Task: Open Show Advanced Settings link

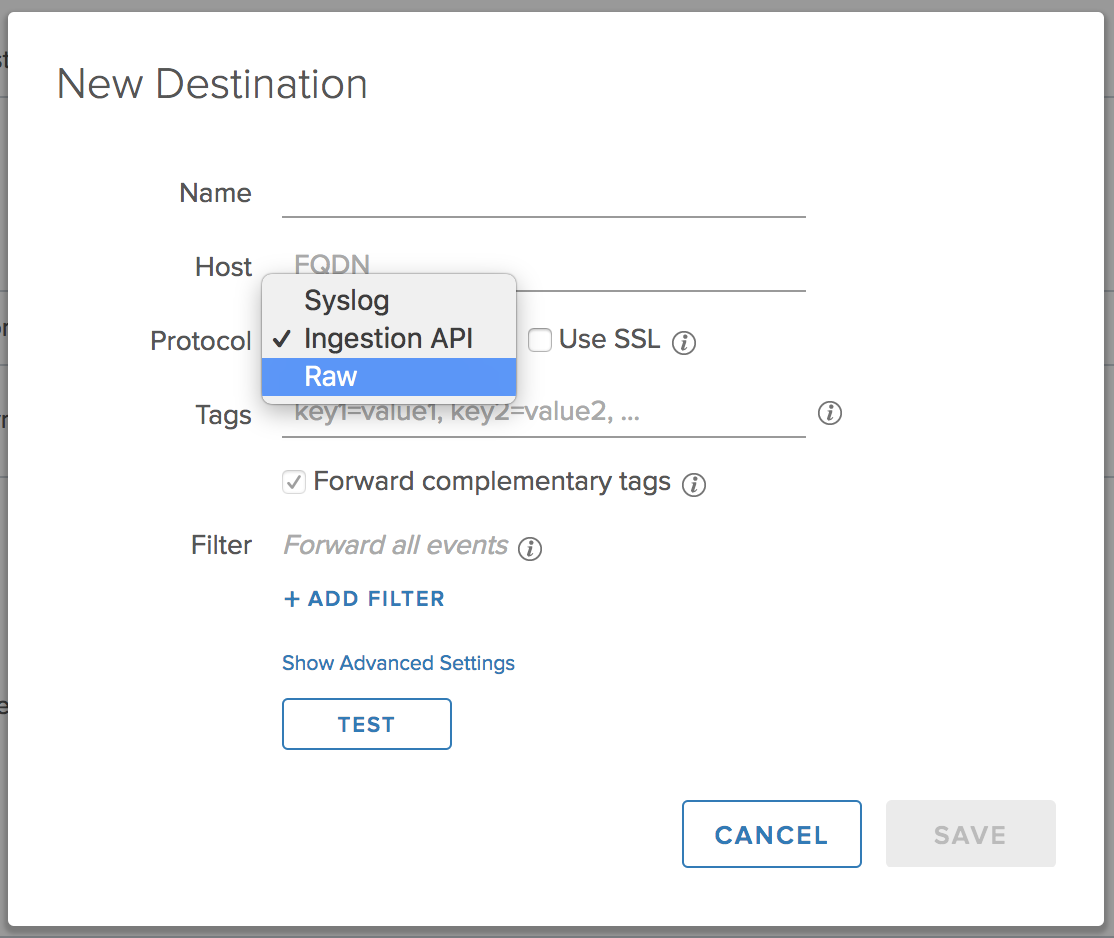Action: 398,663
